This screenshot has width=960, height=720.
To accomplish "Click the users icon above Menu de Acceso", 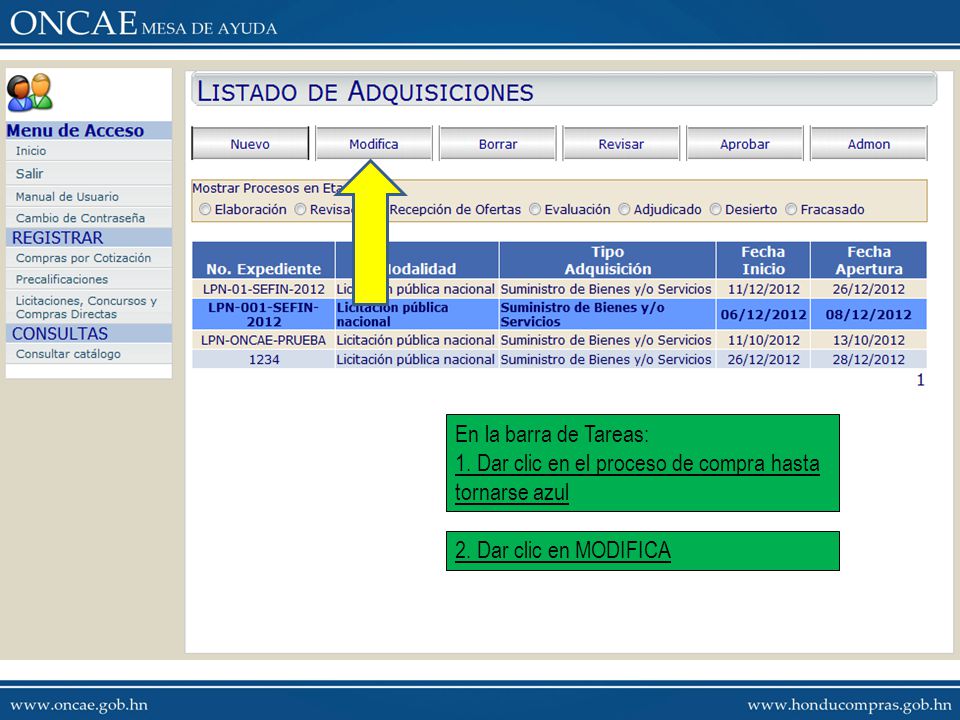I will 29,92.
